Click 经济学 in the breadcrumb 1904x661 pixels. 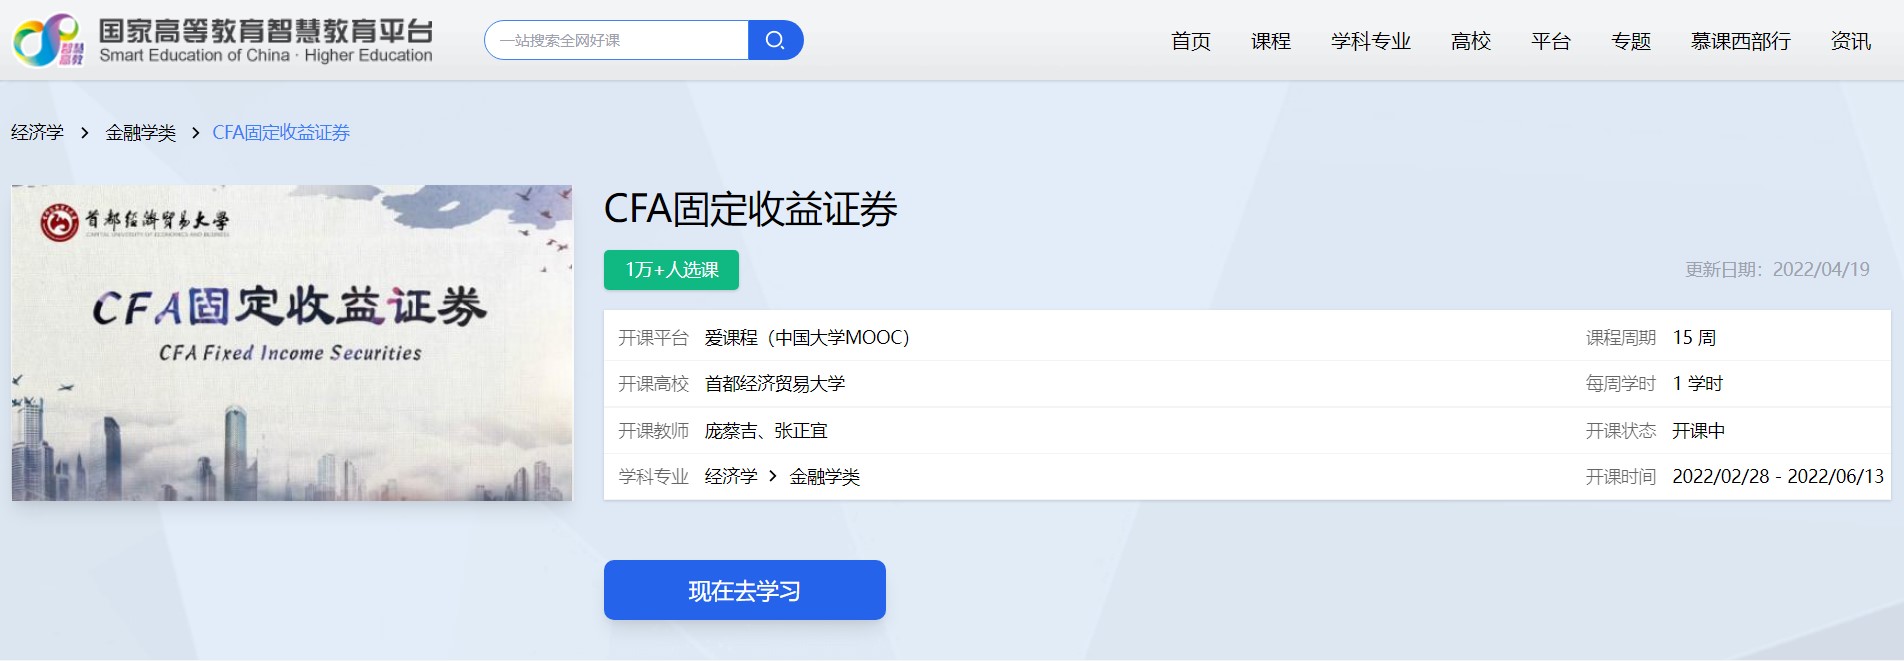click(37, 133)
